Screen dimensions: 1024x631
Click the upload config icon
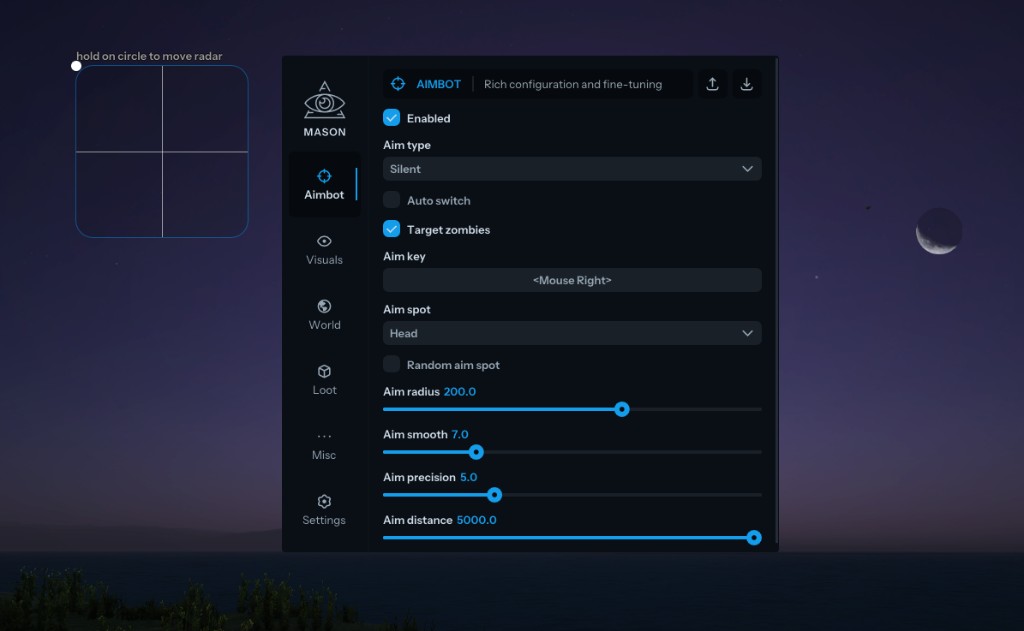coord(712,84)
